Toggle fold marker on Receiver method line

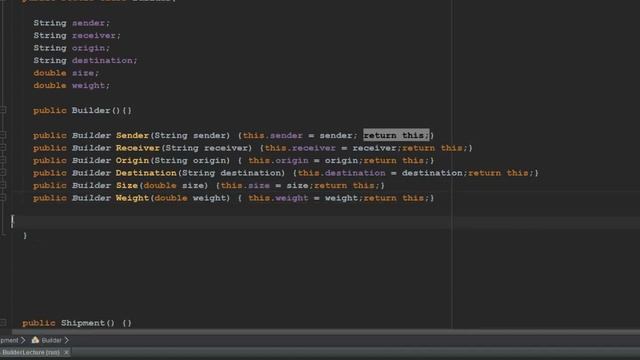tap(3, 147)
